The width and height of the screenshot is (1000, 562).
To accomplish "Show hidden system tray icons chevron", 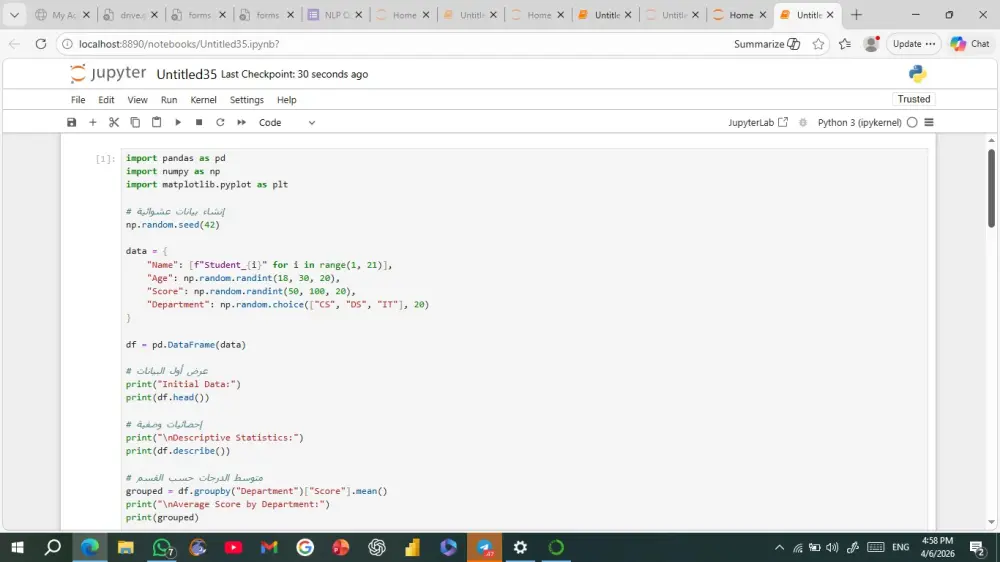I will [x=779, y=547].
